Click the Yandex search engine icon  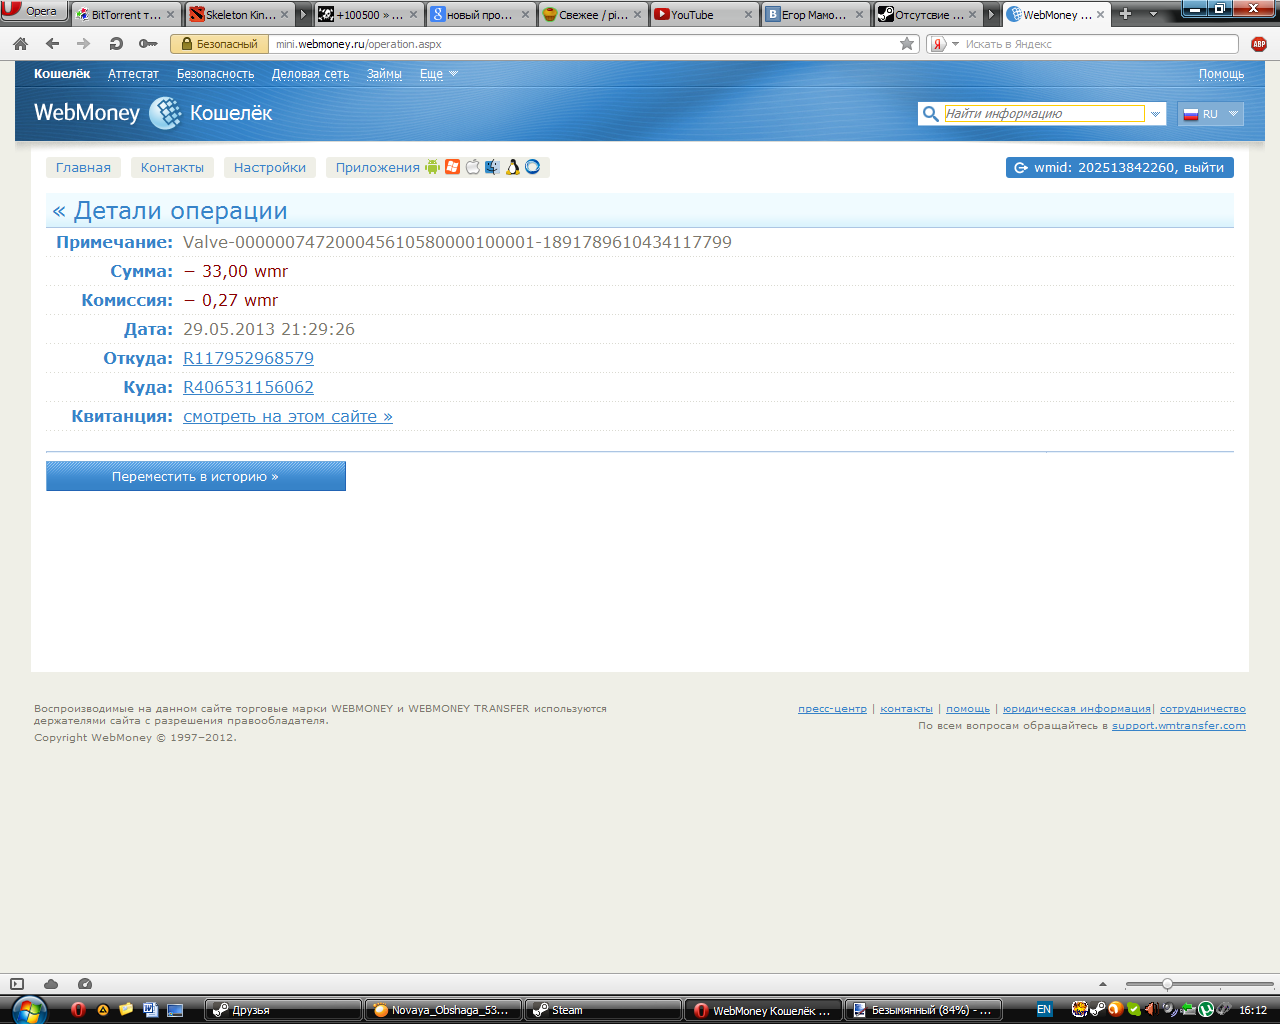click(x=938, y=44)
